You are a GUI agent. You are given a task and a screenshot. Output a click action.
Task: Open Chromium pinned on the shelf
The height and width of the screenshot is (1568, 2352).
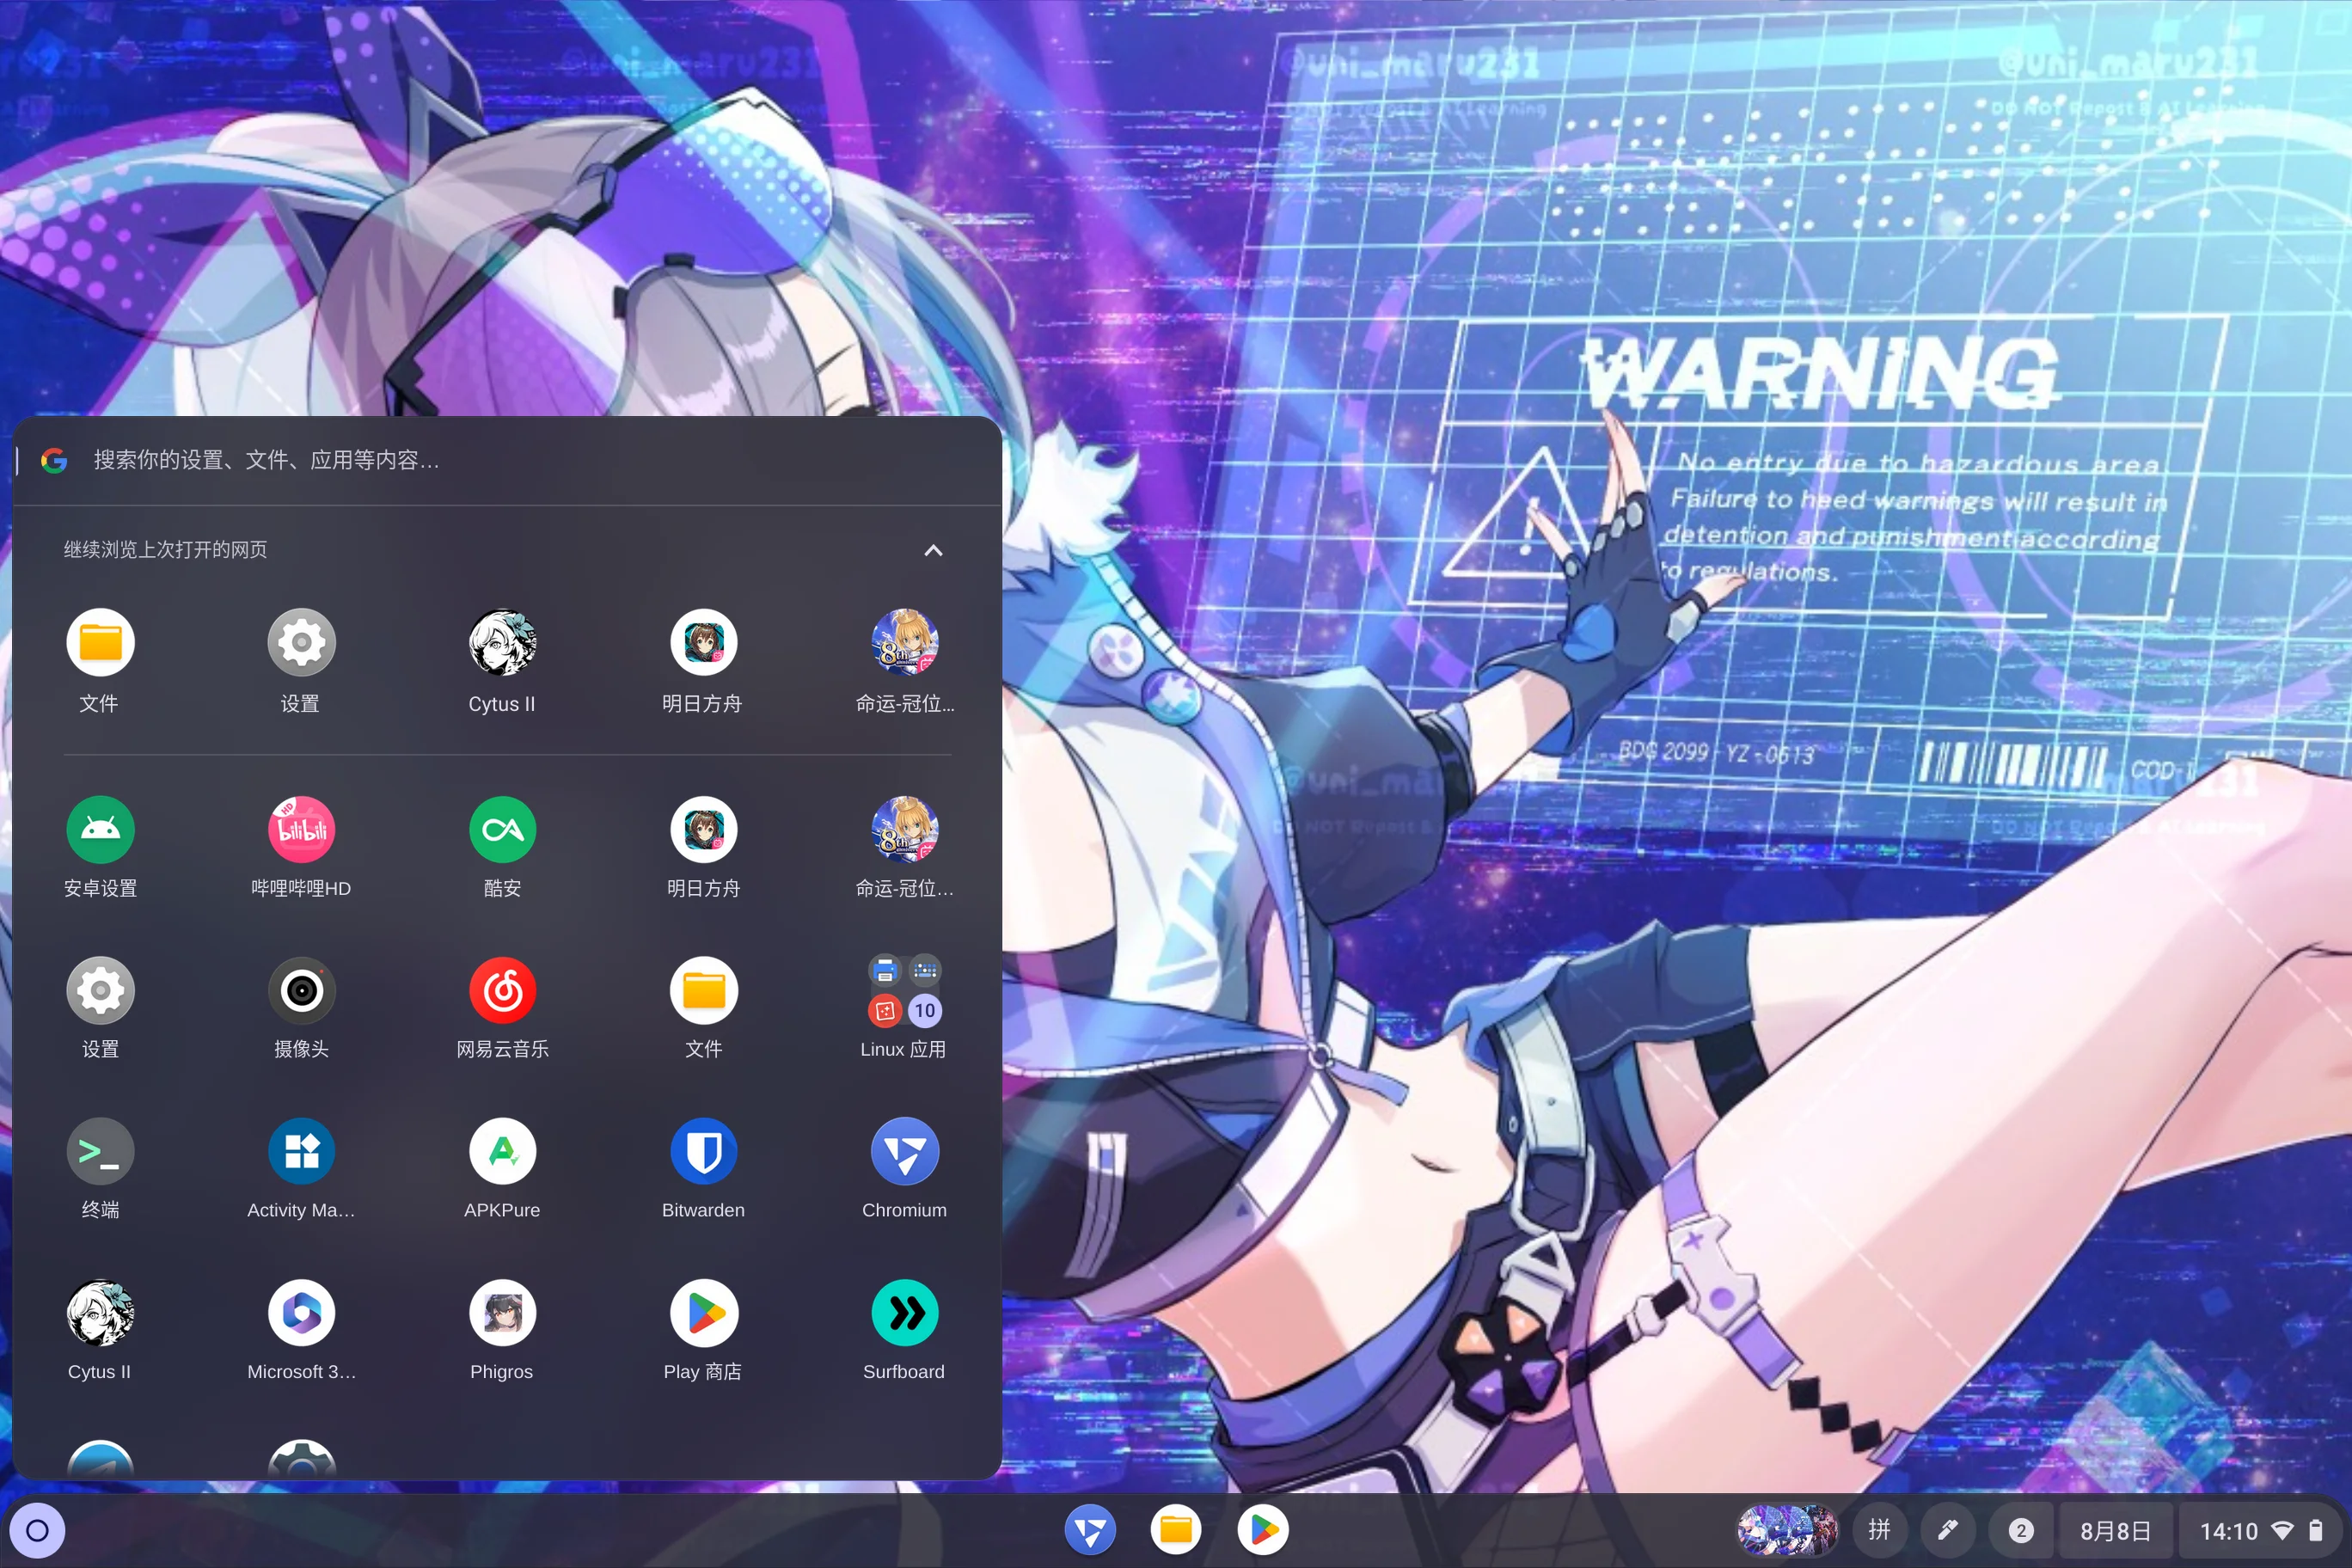click(x=1090, y=1530)
